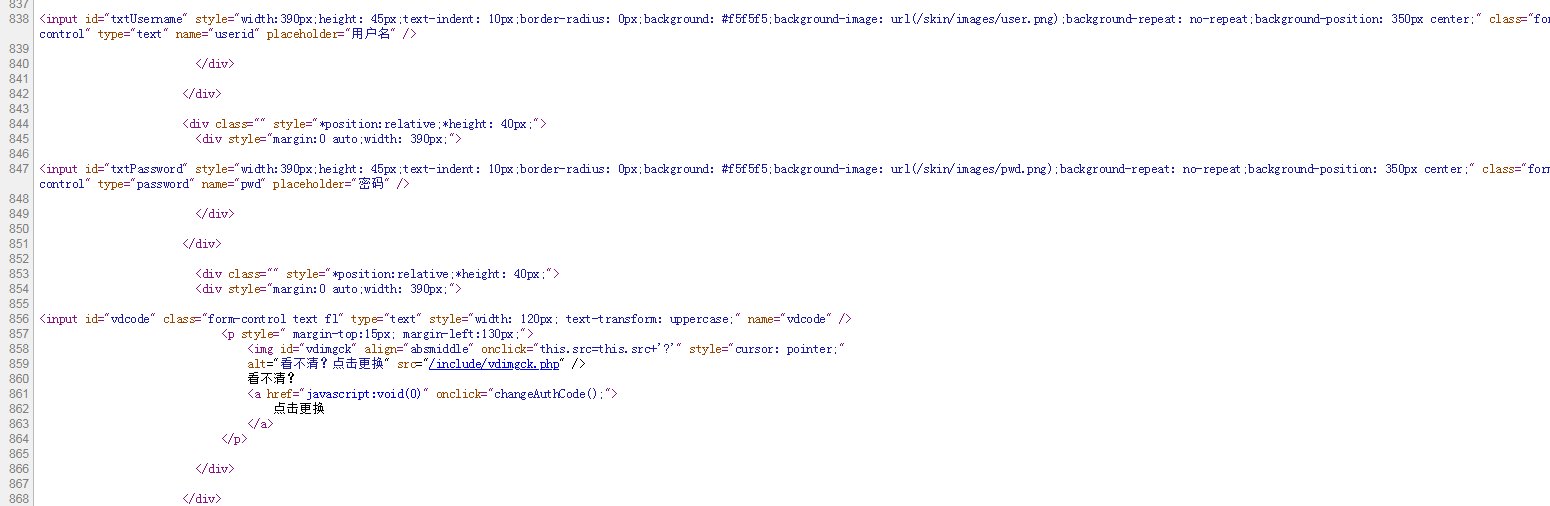Click the "vdimgck" id attribute value

pyautogui.click(x=328, y=349)
